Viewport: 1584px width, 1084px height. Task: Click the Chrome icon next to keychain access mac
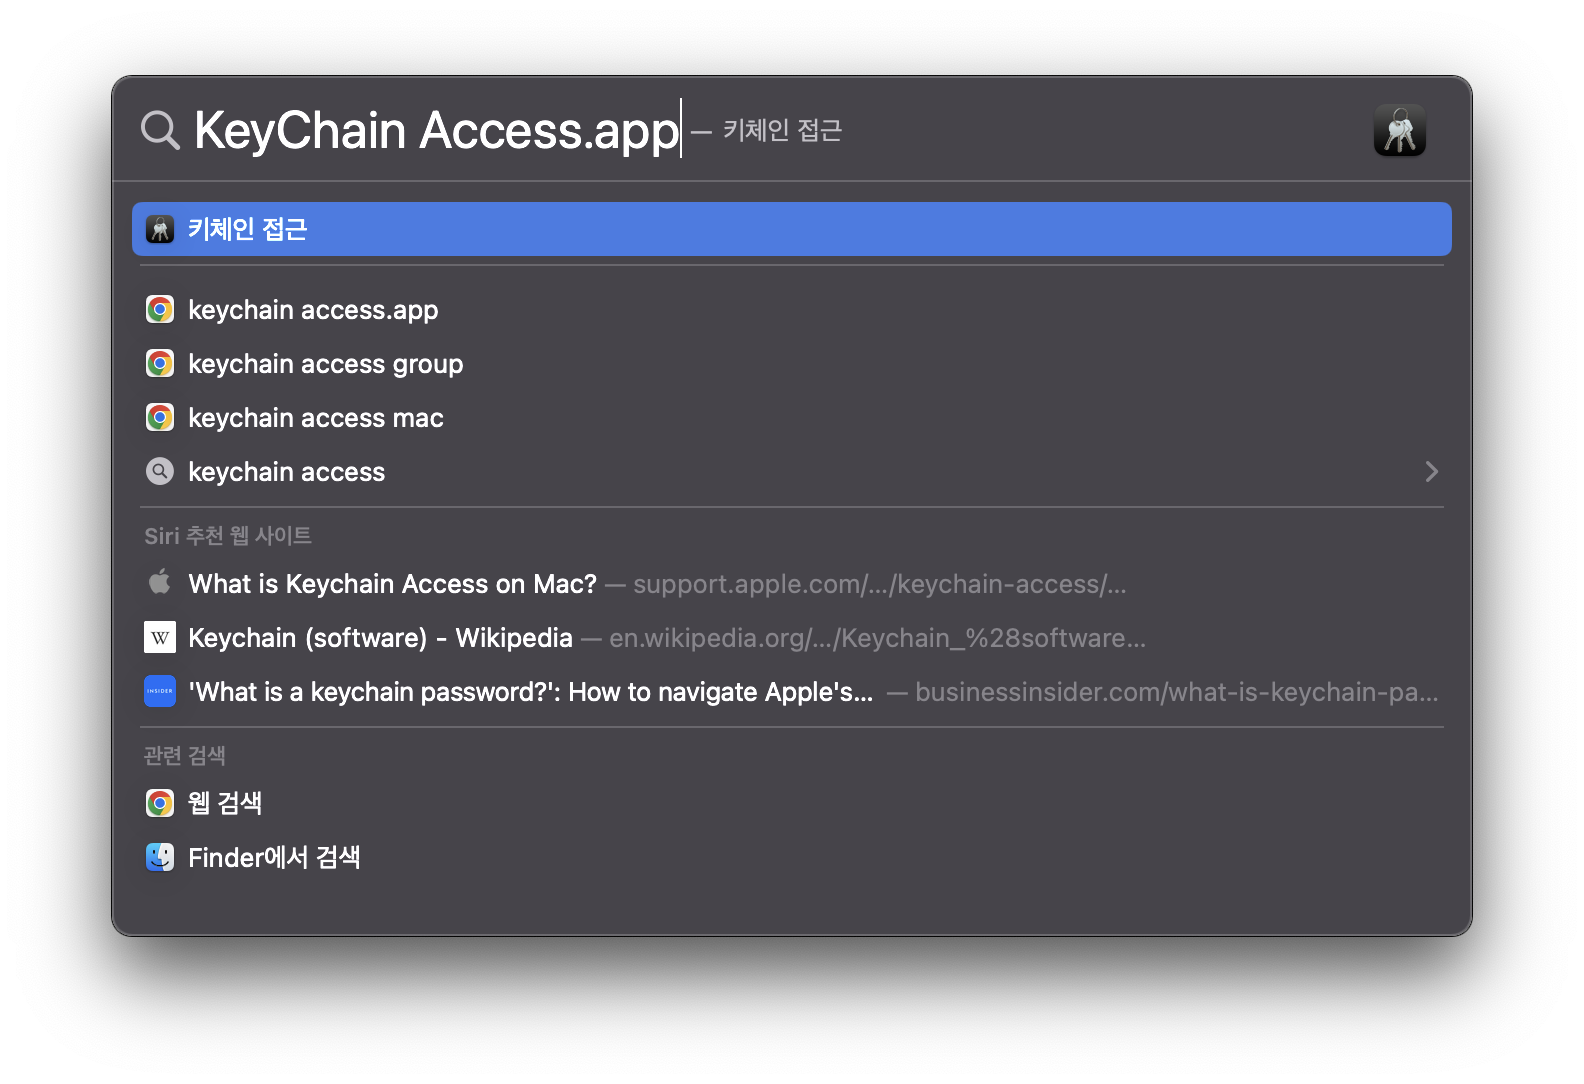pyautogui.click(x=160, y=417)
